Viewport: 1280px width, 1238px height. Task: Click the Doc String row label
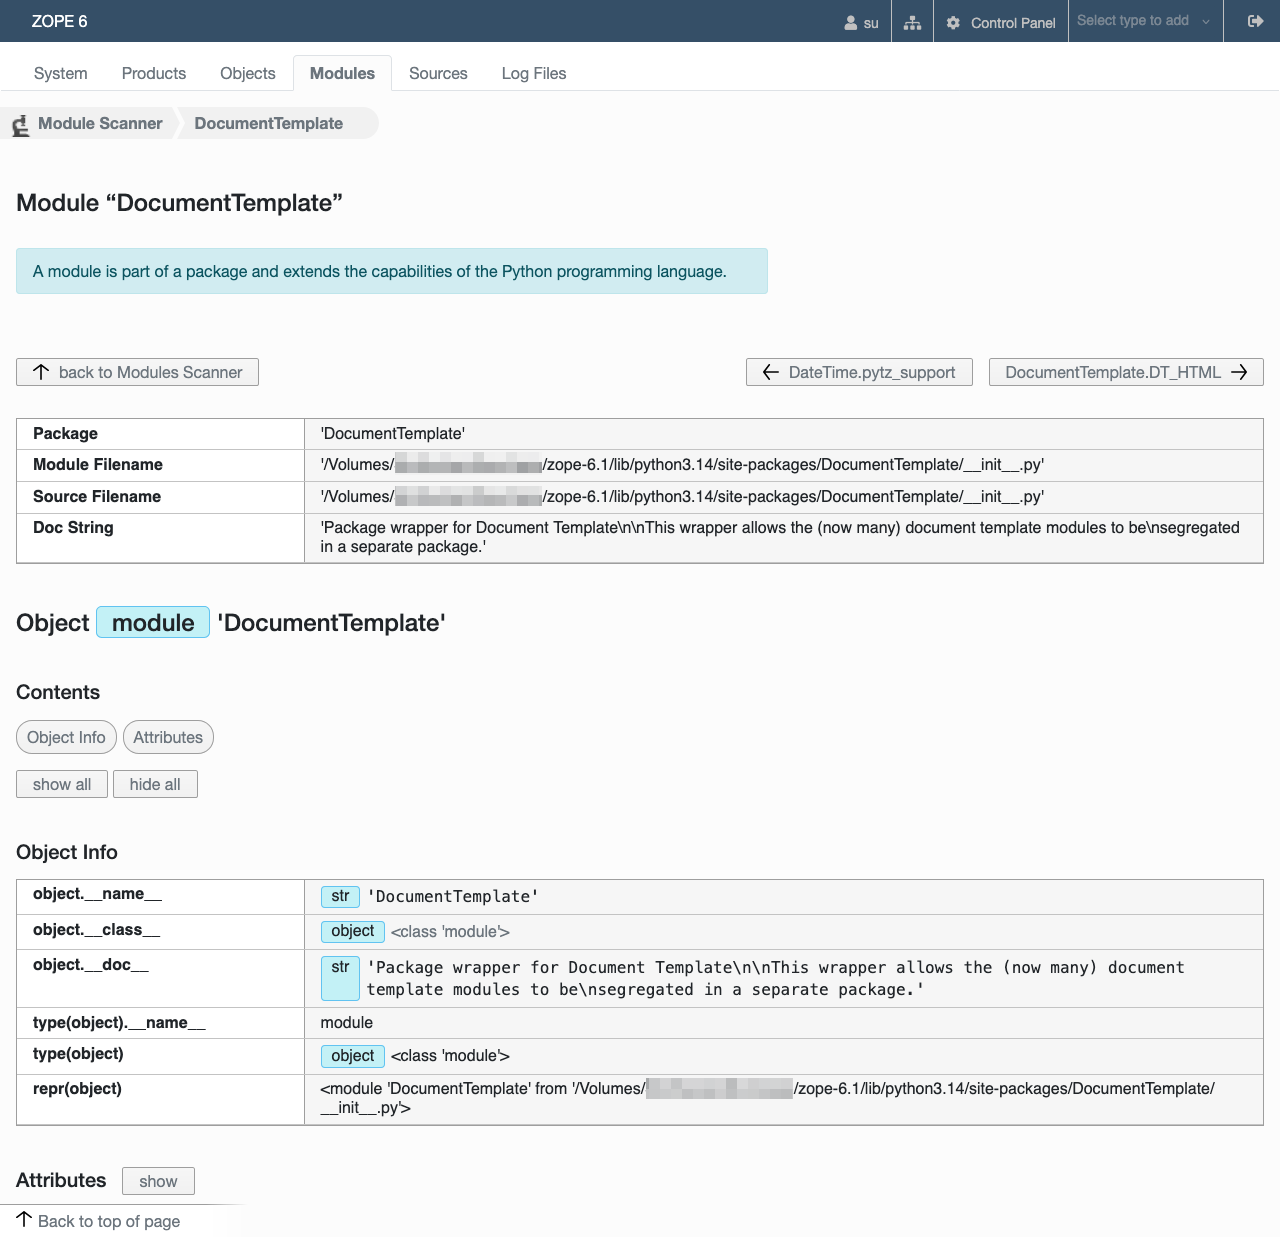point(73,527)
